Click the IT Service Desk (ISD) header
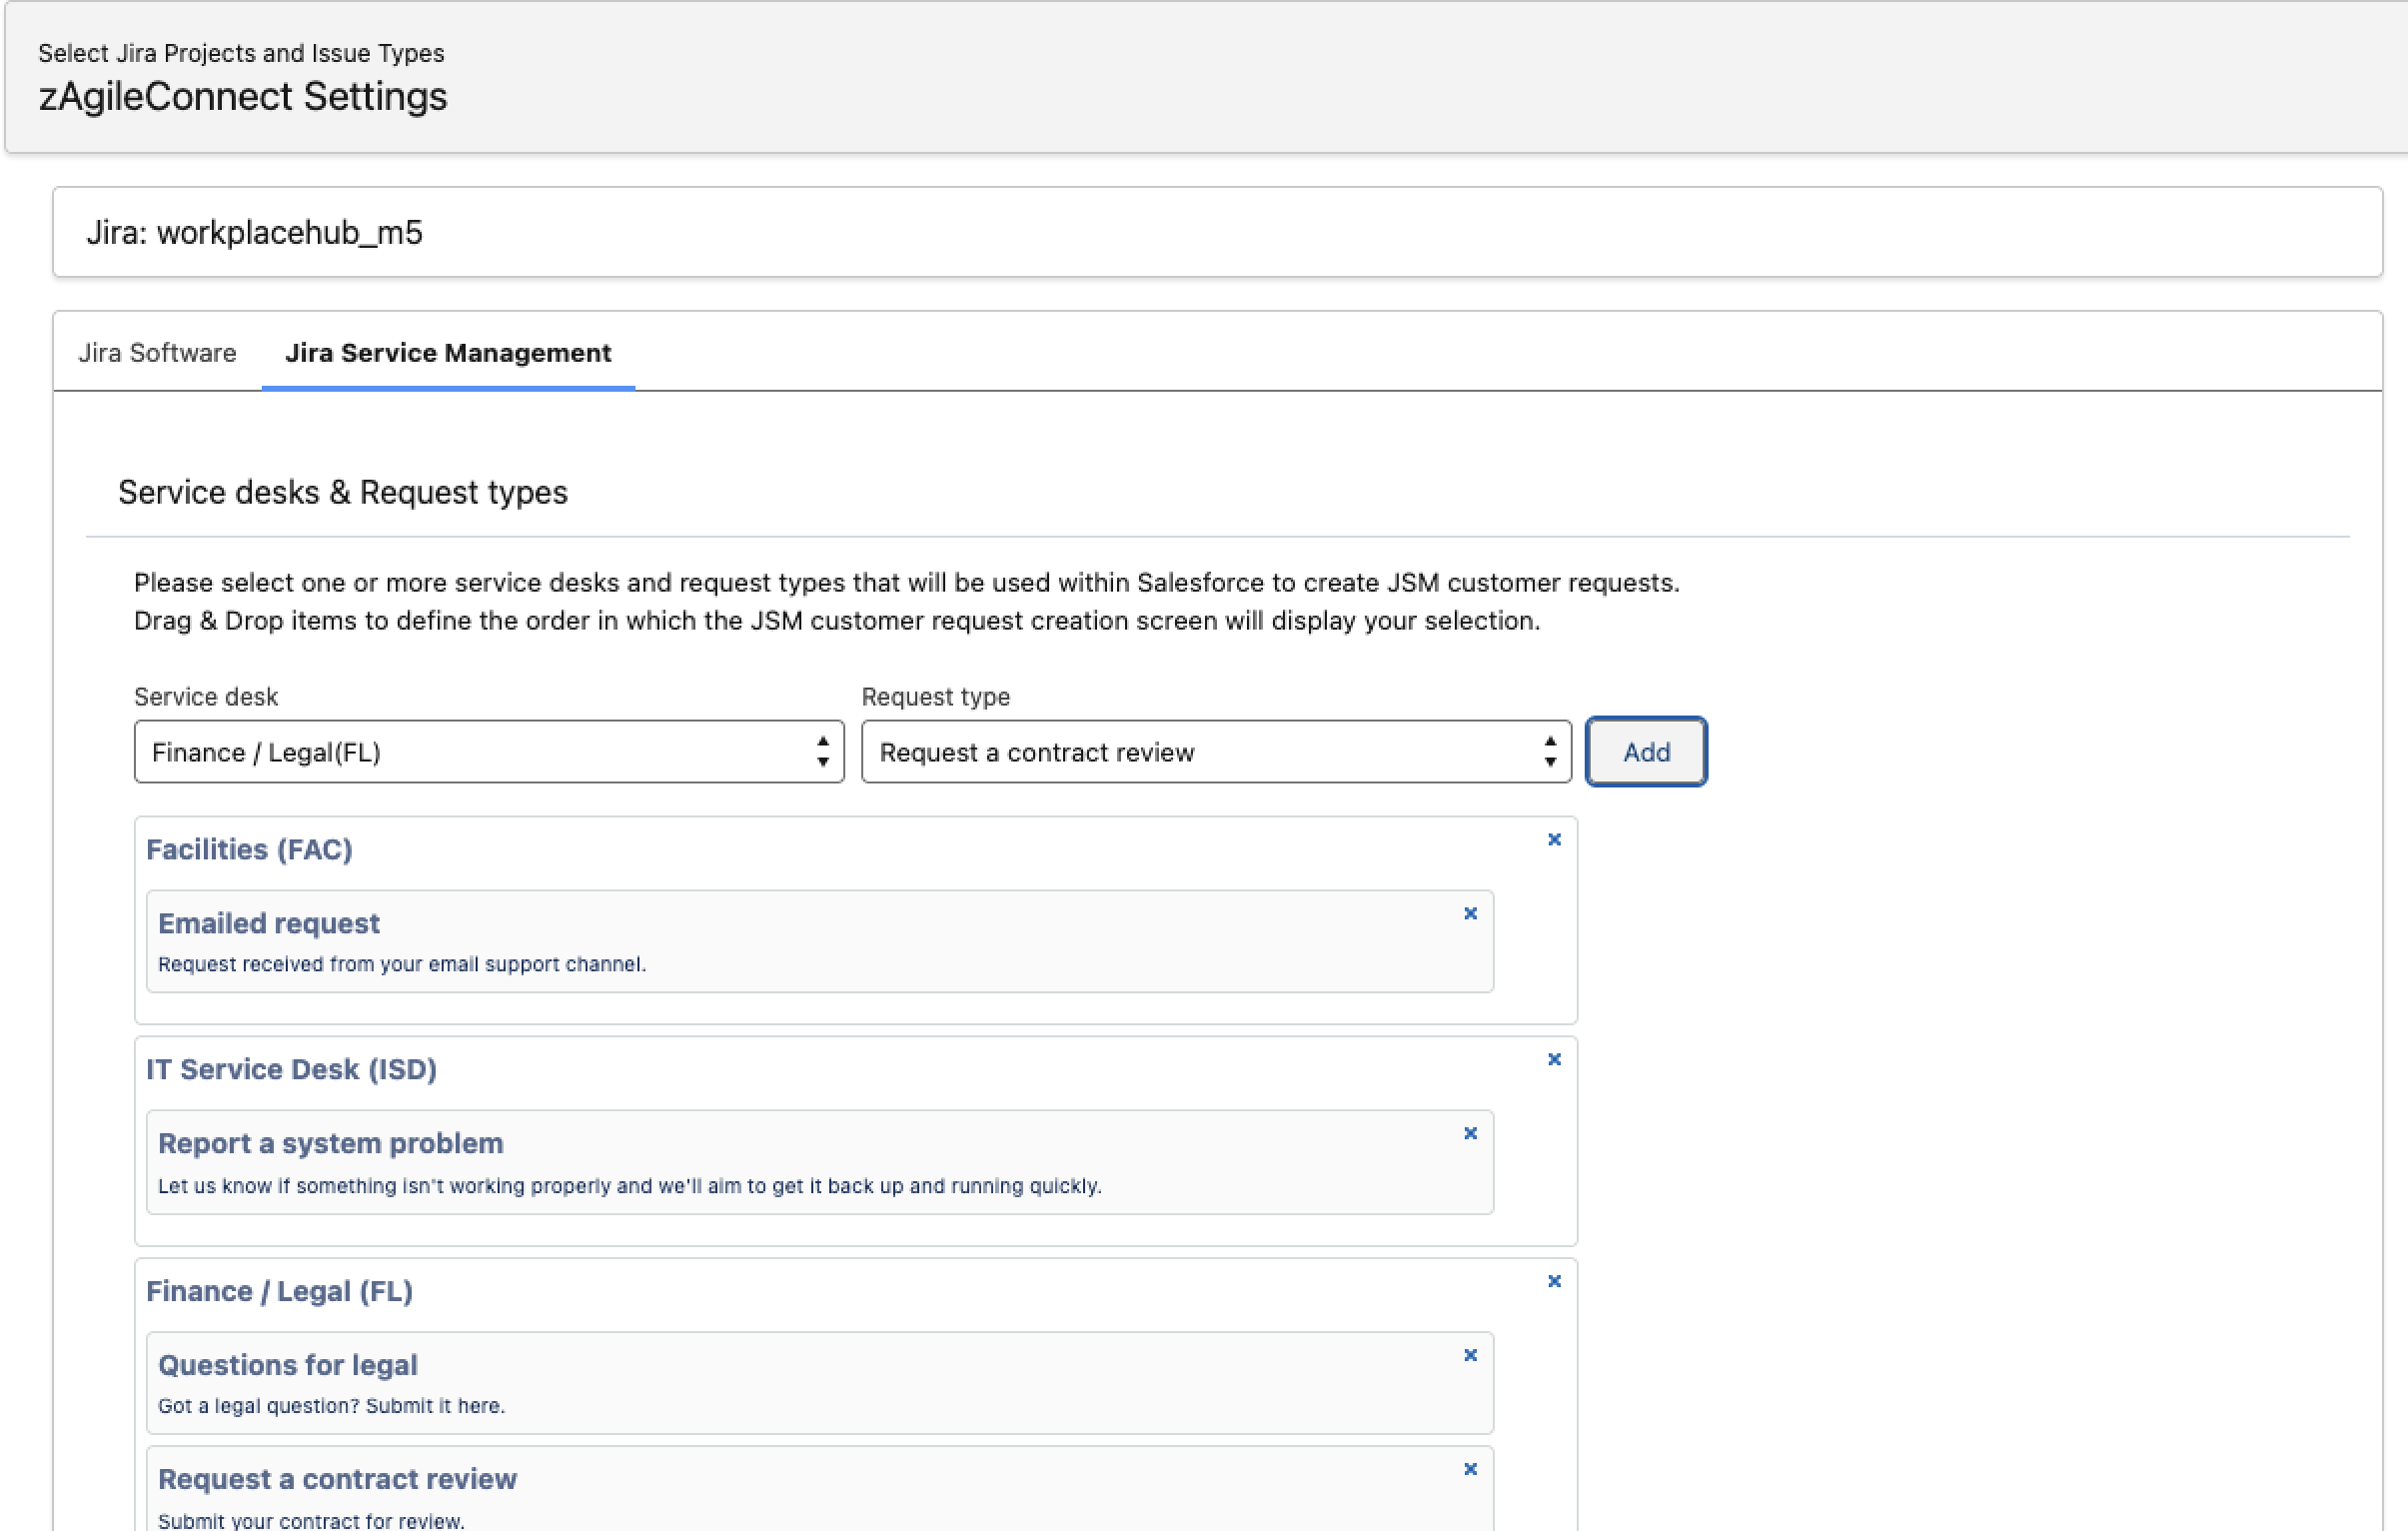The width and height of the screenshot is (2408, 1531). (x=291, y=1070)
